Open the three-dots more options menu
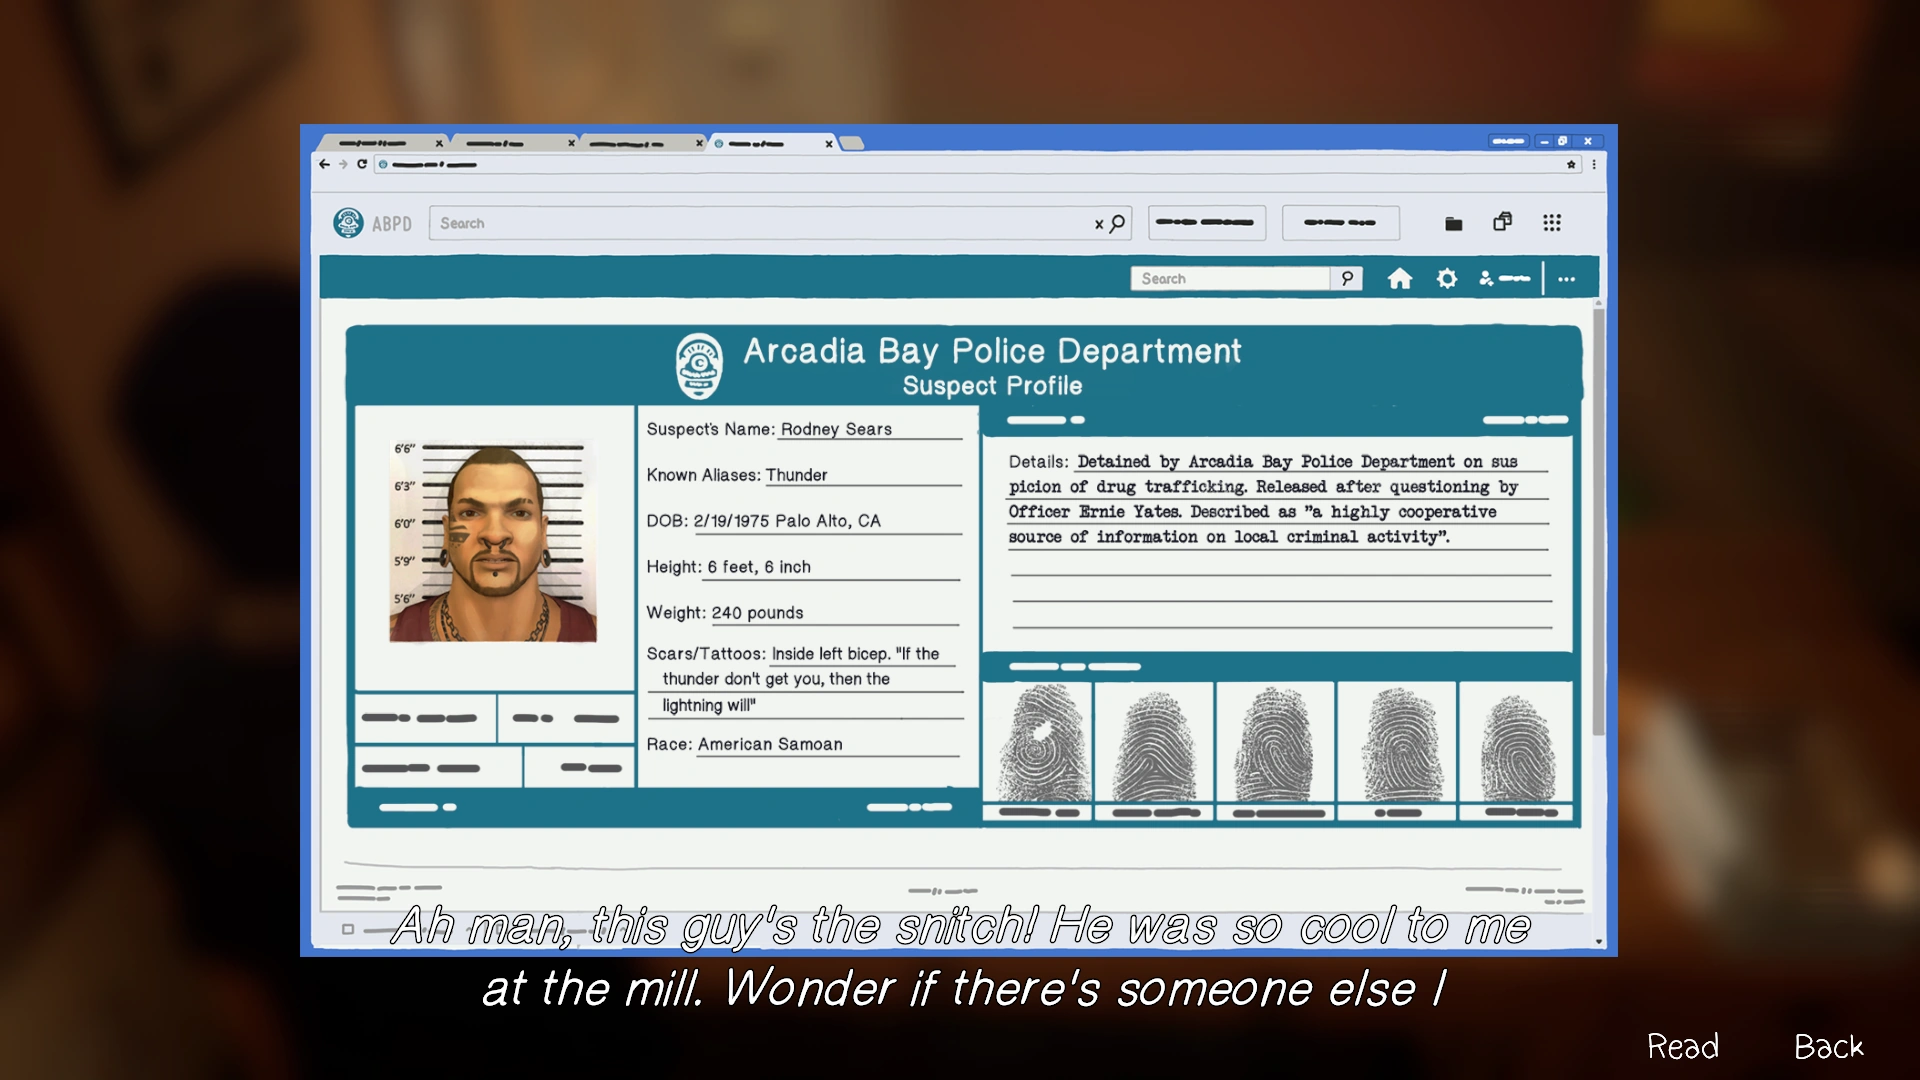 tap(1566, 280)
